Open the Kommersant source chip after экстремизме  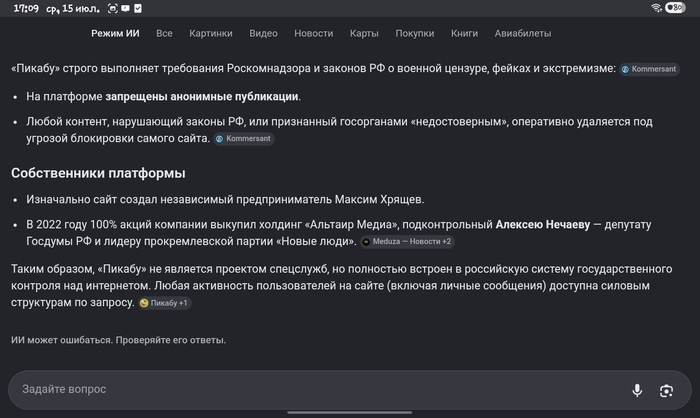[649, 69]
